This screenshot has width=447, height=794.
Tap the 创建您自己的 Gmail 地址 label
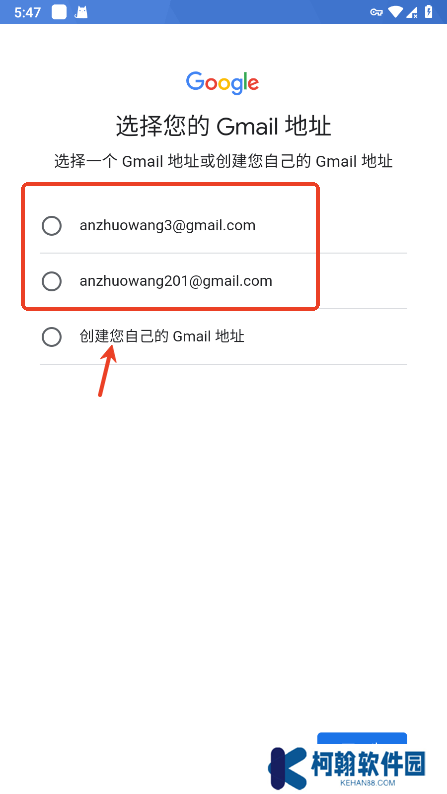(x=162, y=336)
